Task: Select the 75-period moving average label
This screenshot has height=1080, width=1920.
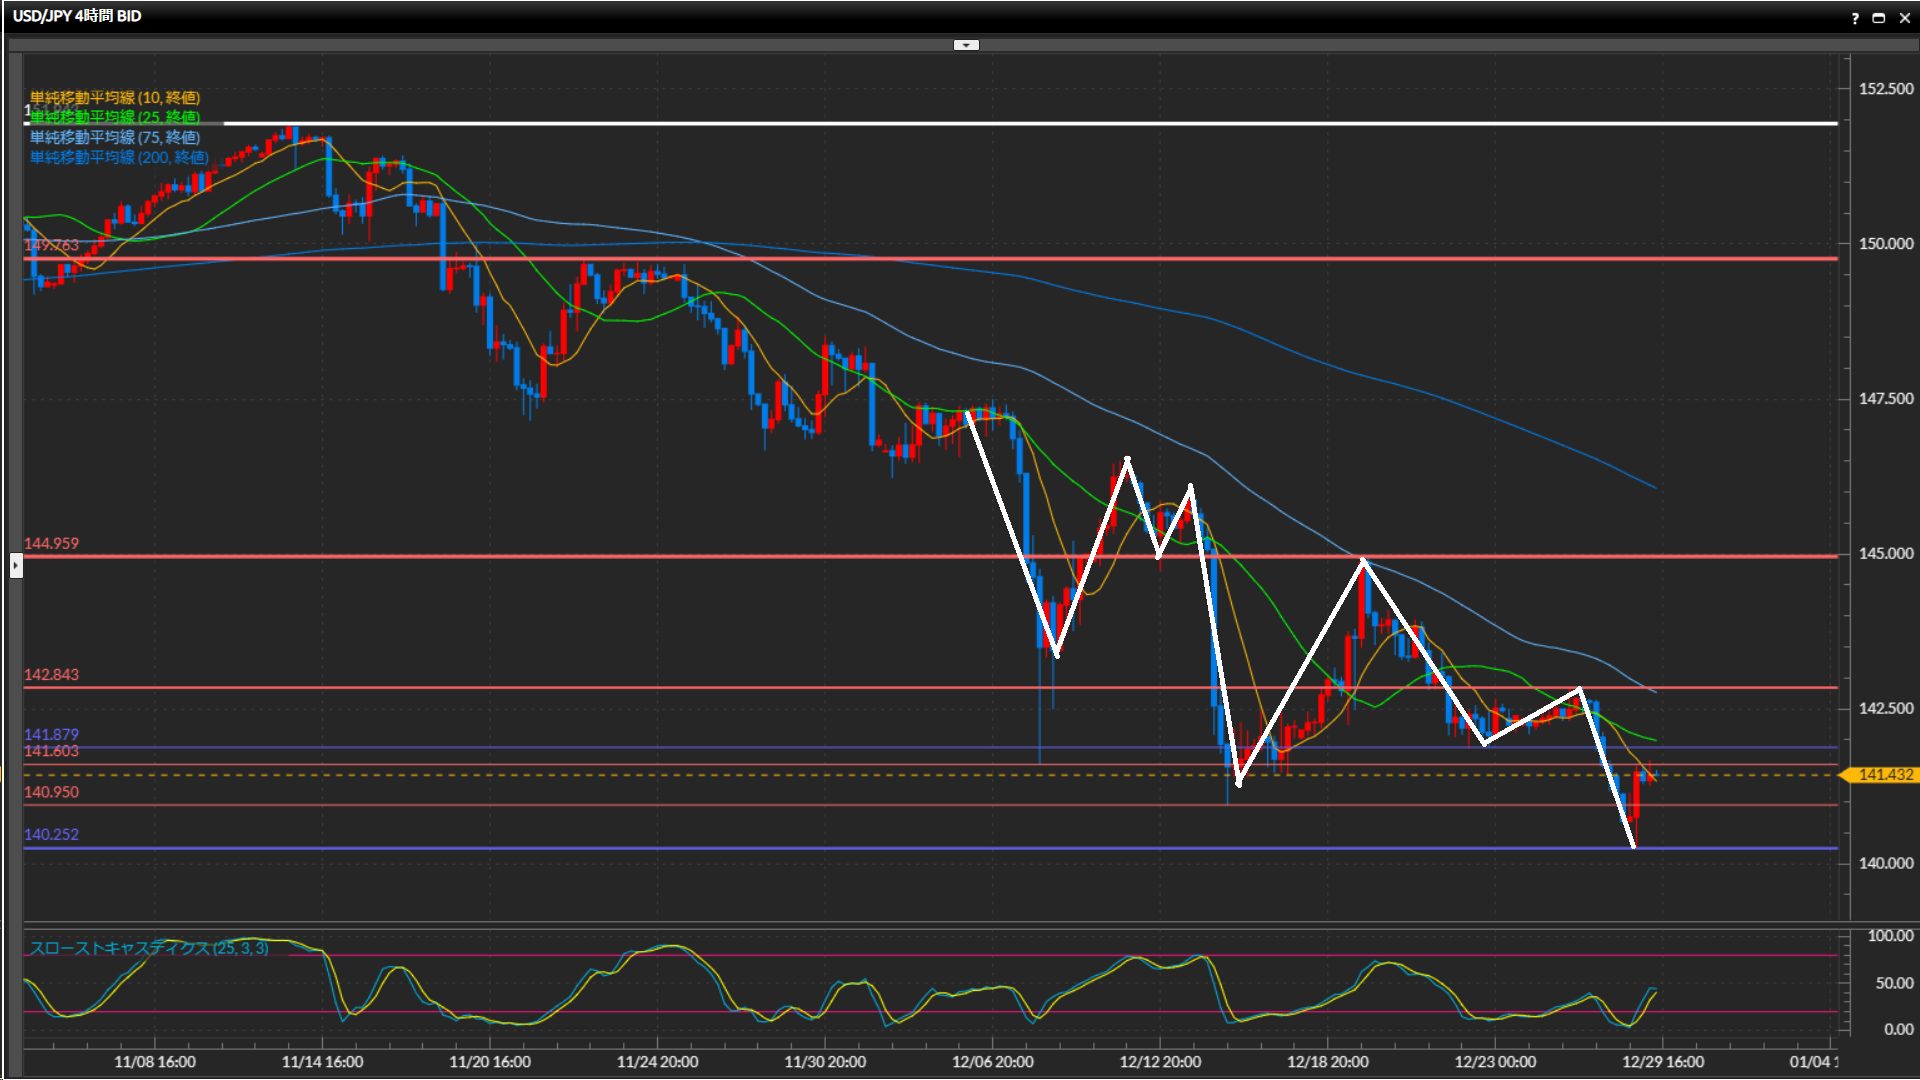Action: pos(115,137)
